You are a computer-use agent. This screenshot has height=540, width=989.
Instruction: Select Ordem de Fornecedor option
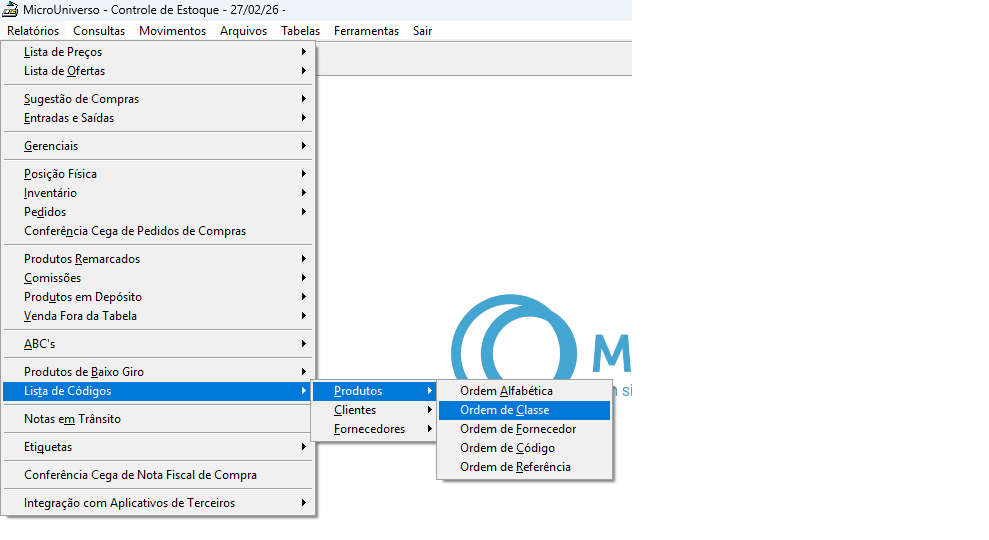click(518, 429)
